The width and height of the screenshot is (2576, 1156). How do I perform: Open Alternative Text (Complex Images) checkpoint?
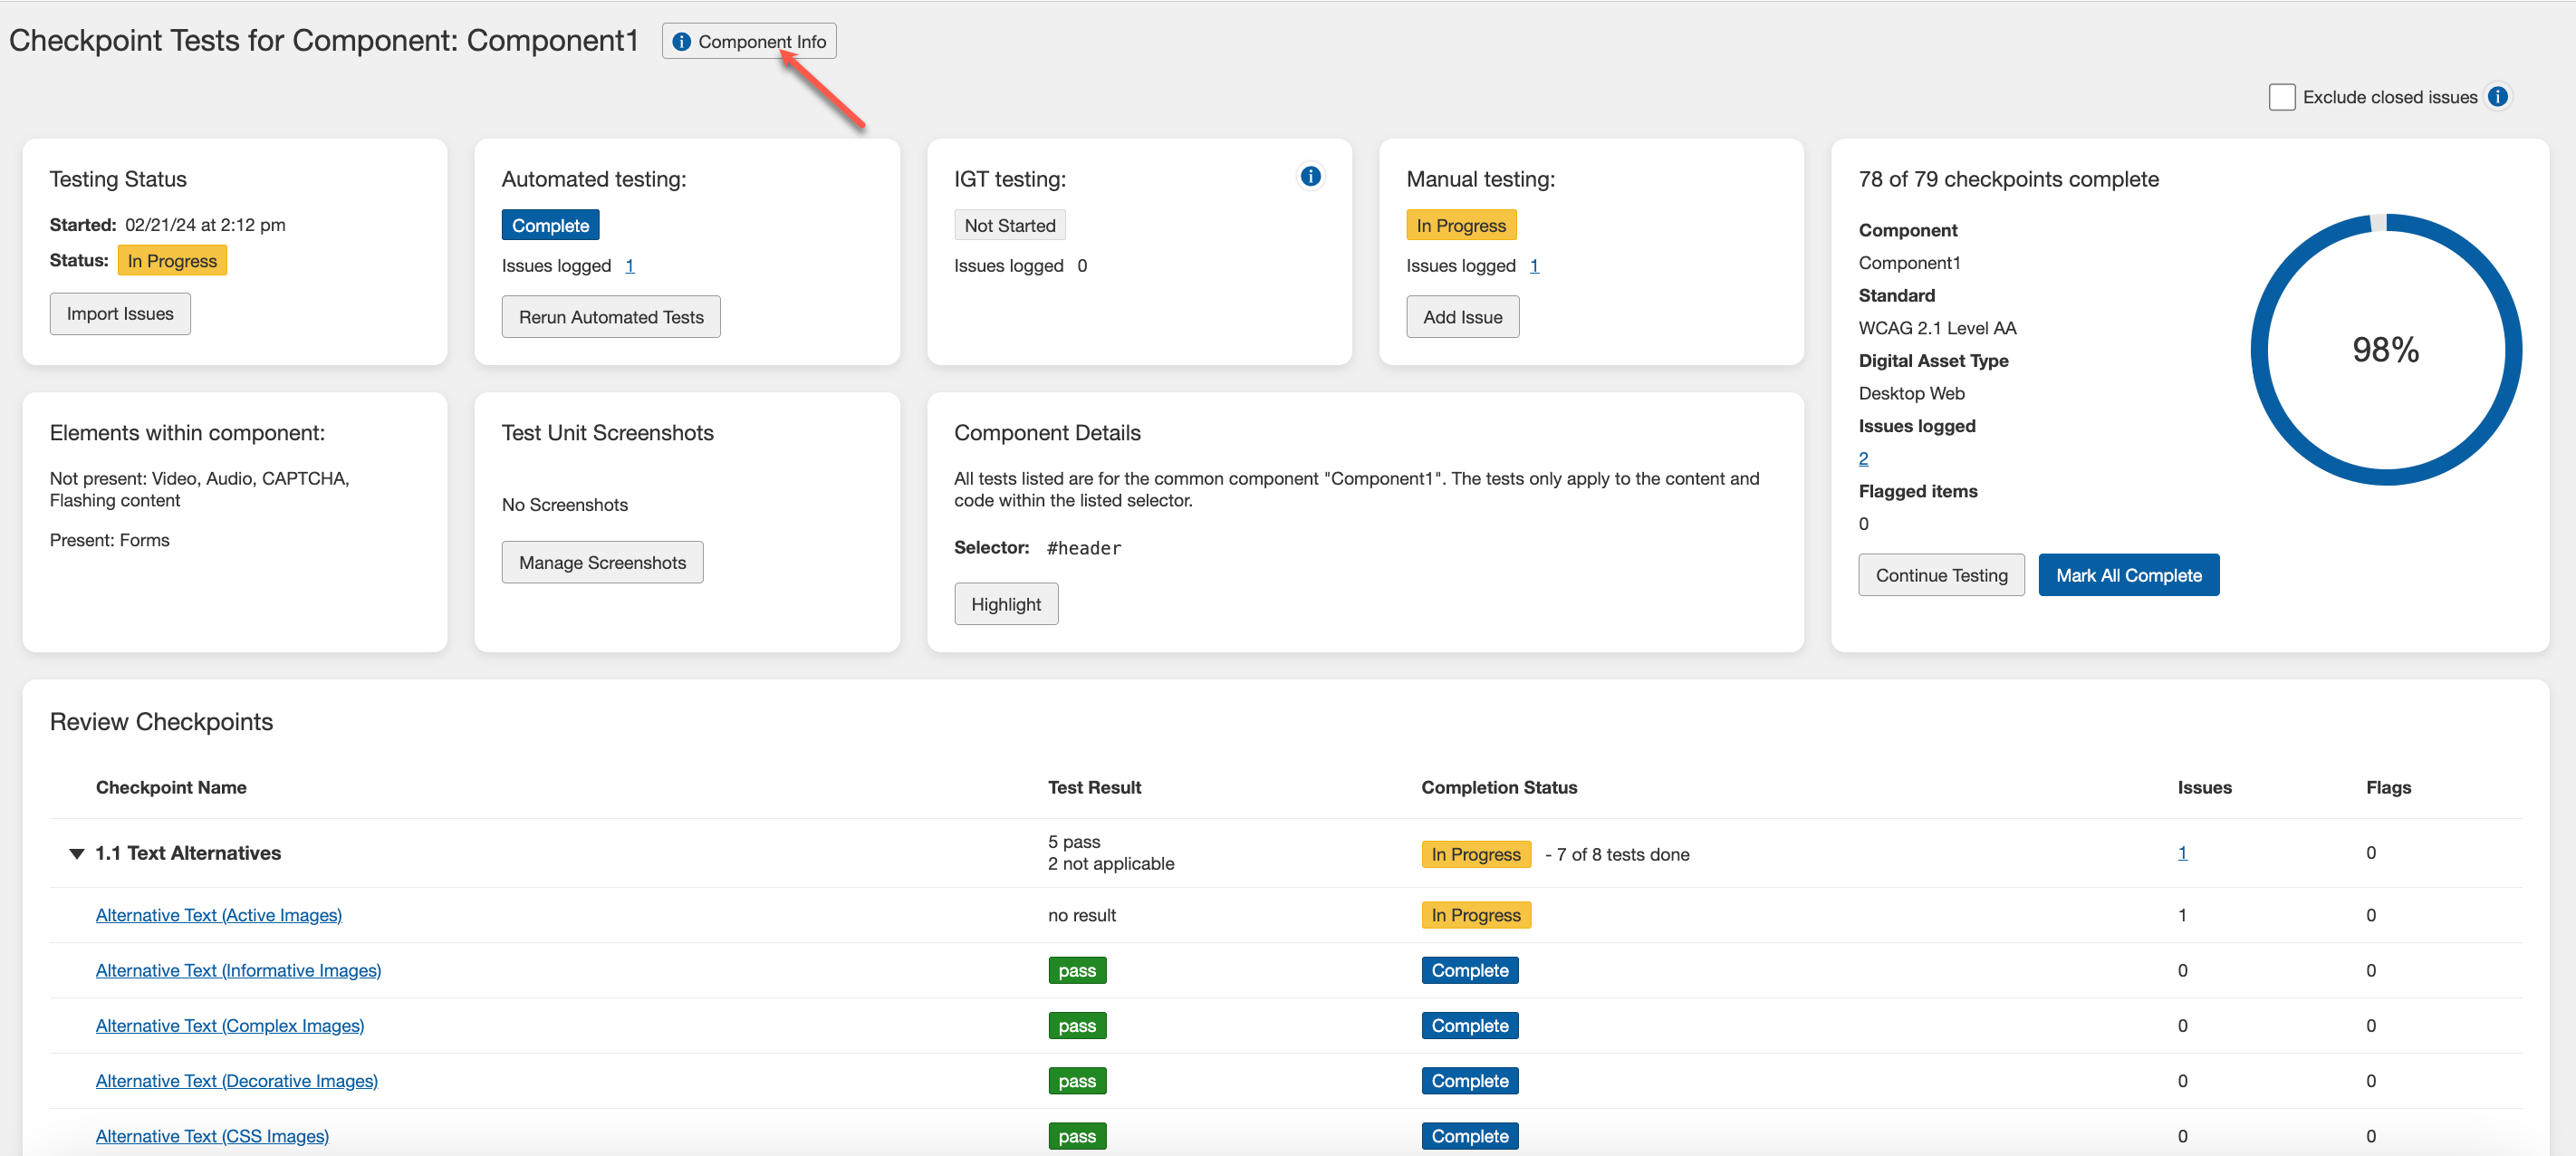pyautogui.click(x=229, y=1025)
